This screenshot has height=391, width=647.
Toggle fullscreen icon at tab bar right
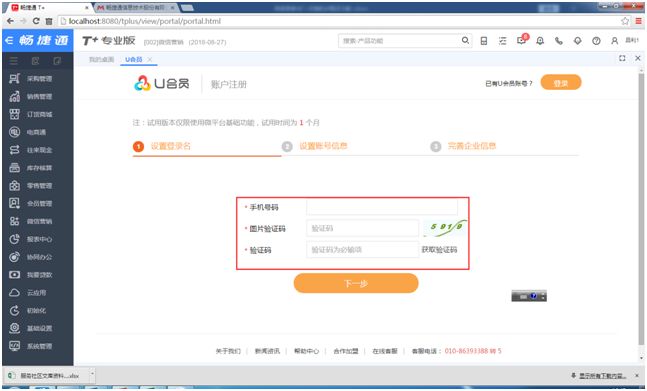pos(622,59)
